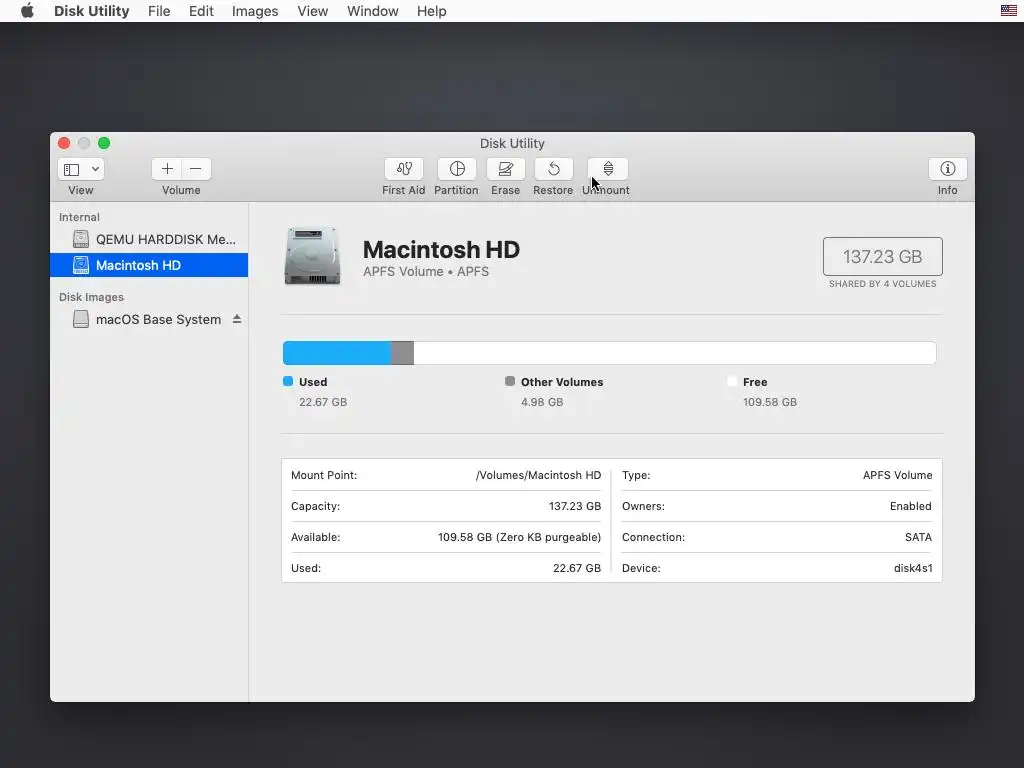The width and height of the screenshot is (1024, 768).
Task: Click the US flag input source icon
Action: (x=1009, y=10)
